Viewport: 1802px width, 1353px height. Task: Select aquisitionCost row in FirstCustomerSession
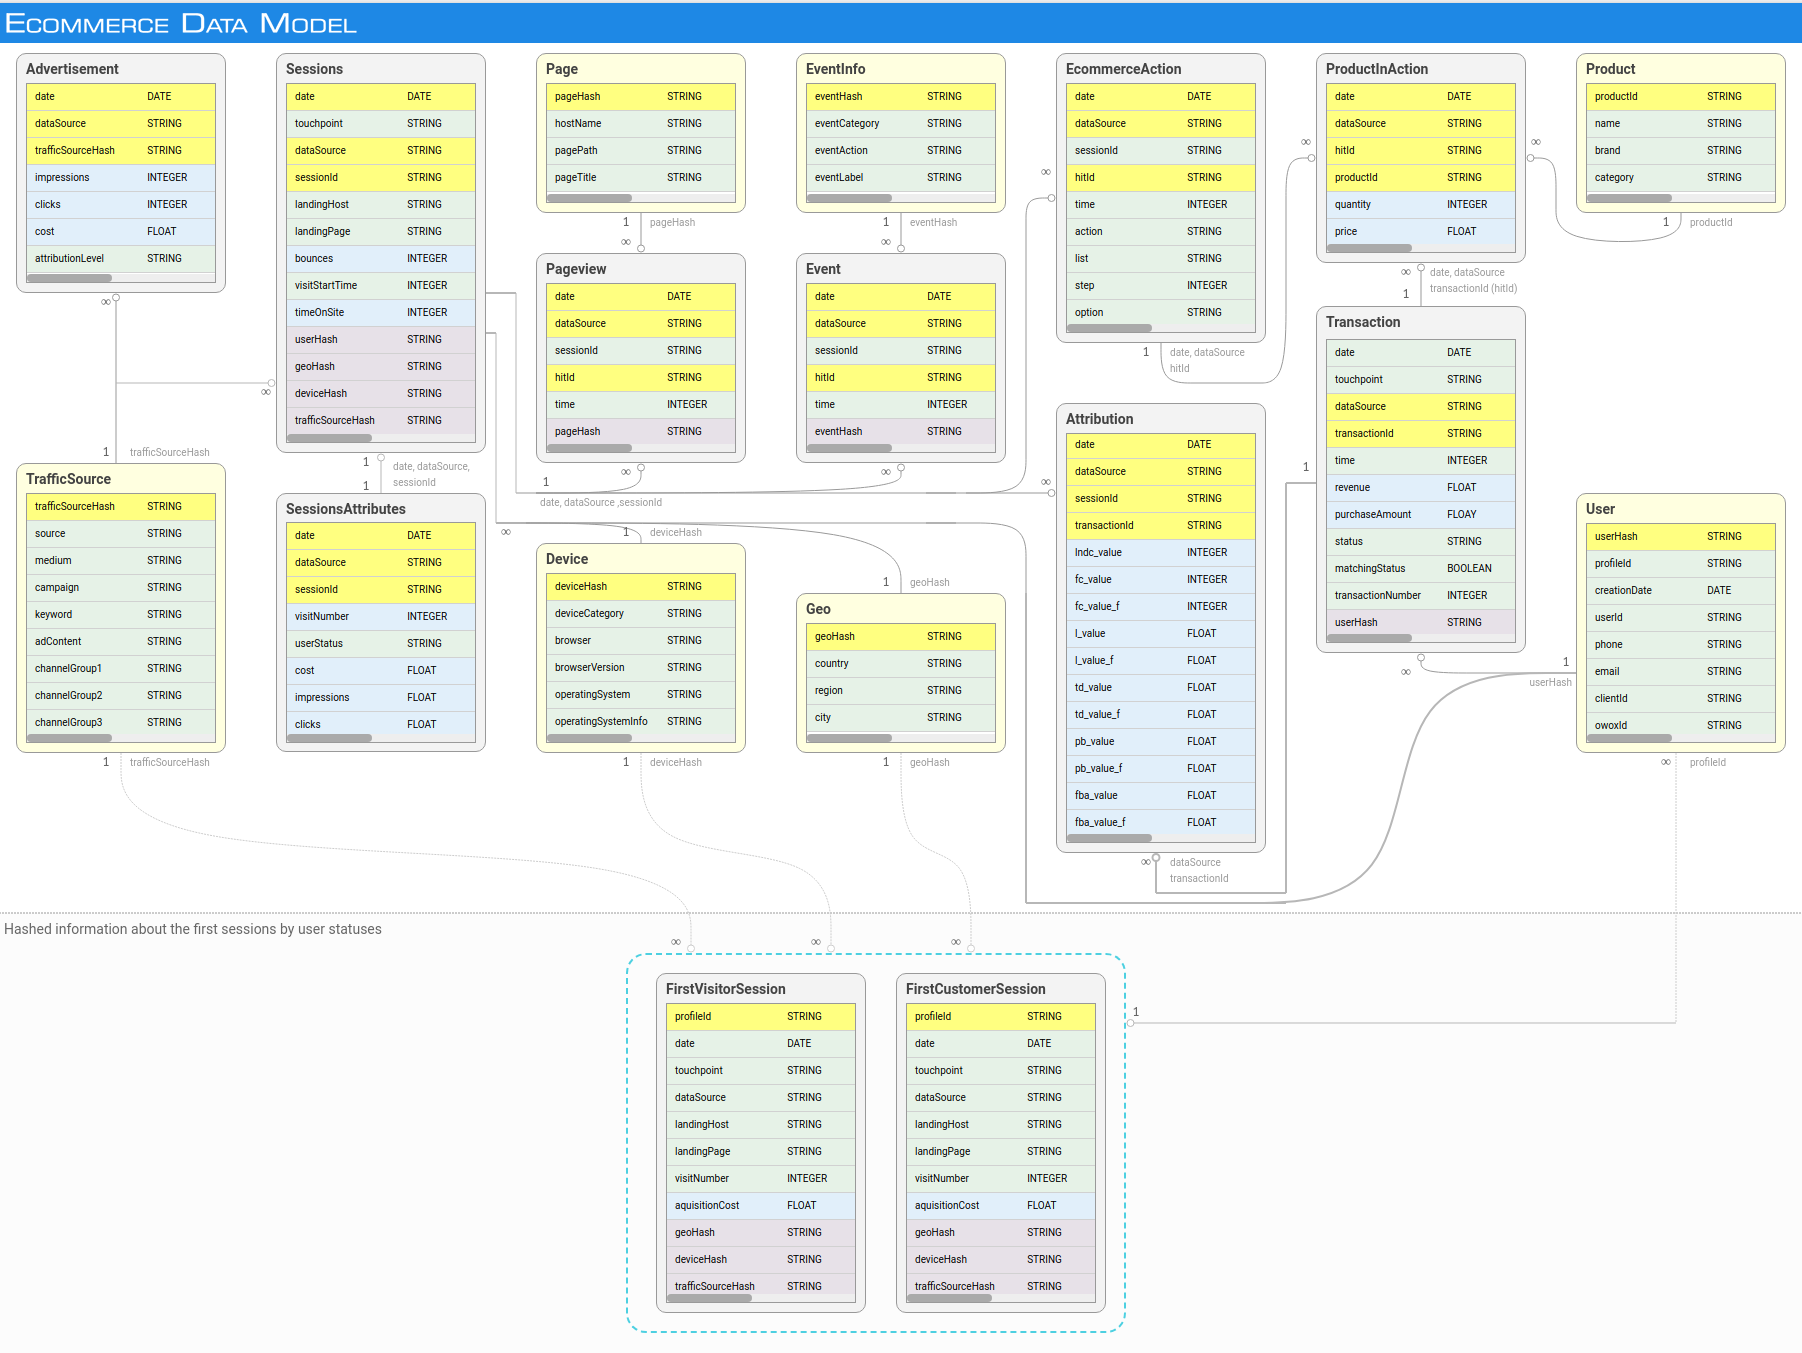pos(1000,1206)
